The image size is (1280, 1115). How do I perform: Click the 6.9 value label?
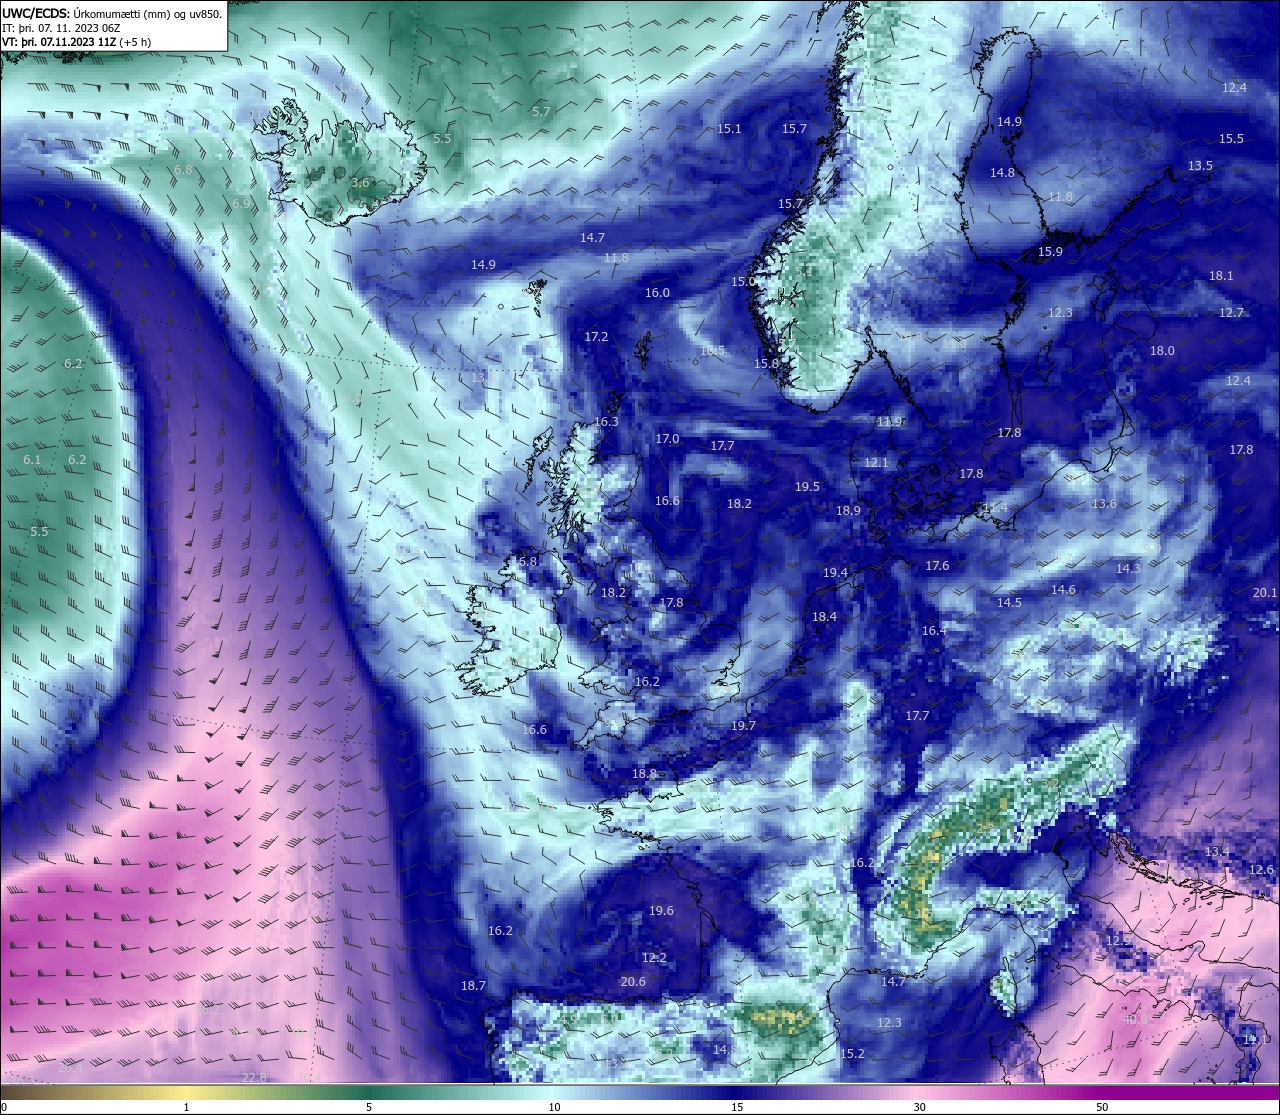click(241, 204)
